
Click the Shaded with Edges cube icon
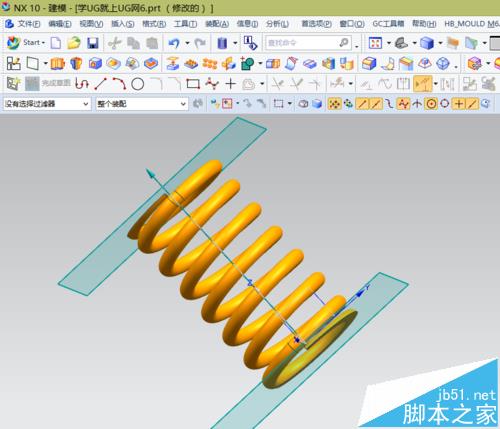click(427, 43)
